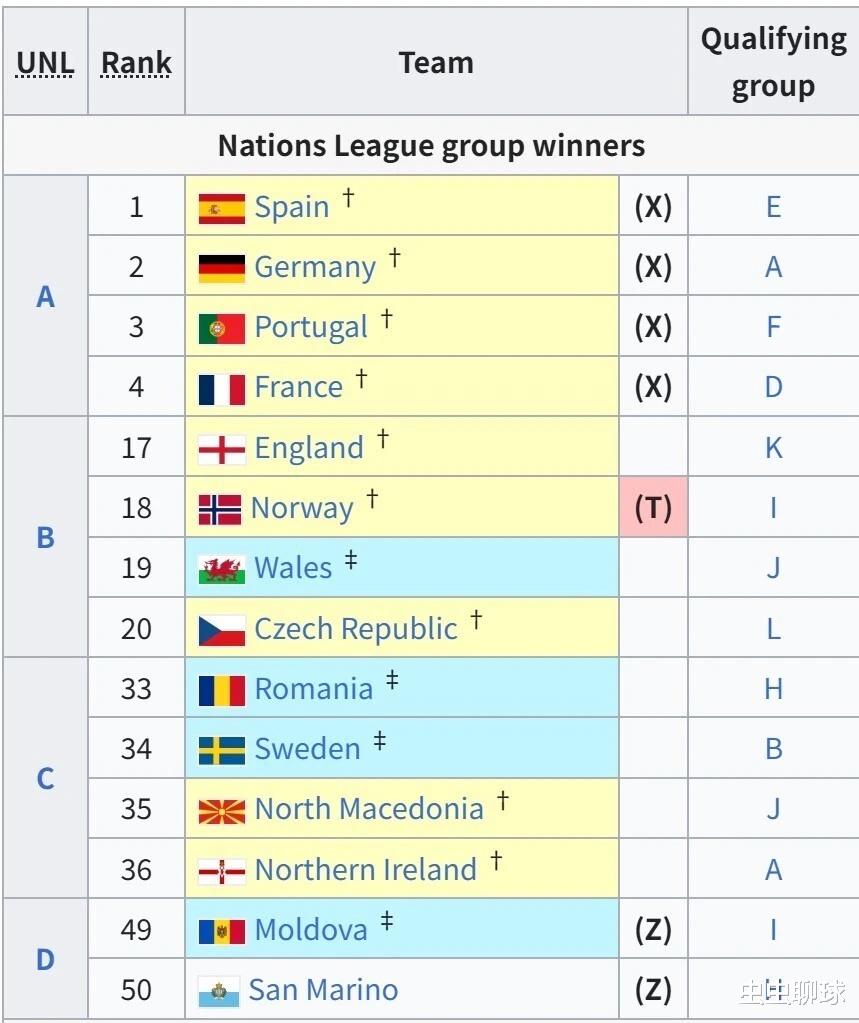
Task: Click the Germany flag icon
Action: [221, 268]
